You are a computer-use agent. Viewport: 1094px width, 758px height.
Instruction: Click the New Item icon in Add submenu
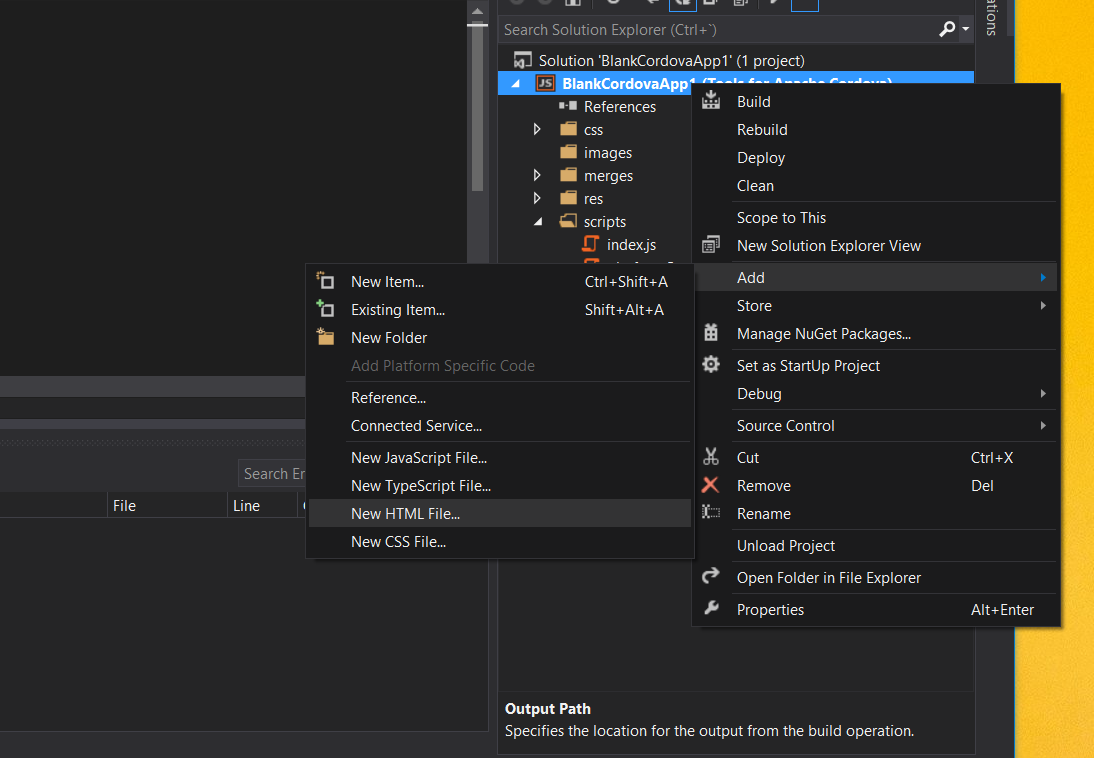[x=325, y=281]
